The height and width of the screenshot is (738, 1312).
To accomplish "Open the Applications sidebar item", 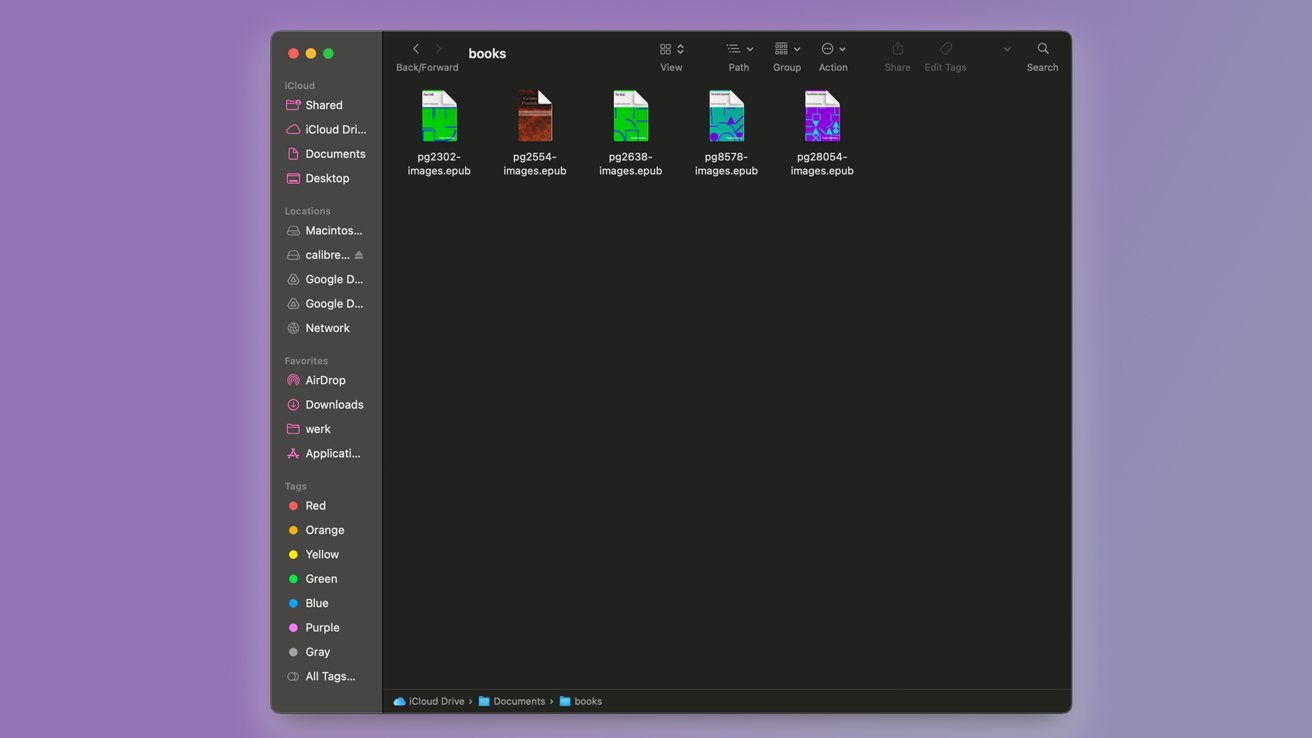I will pyautogui.click(x=332, y=454).
